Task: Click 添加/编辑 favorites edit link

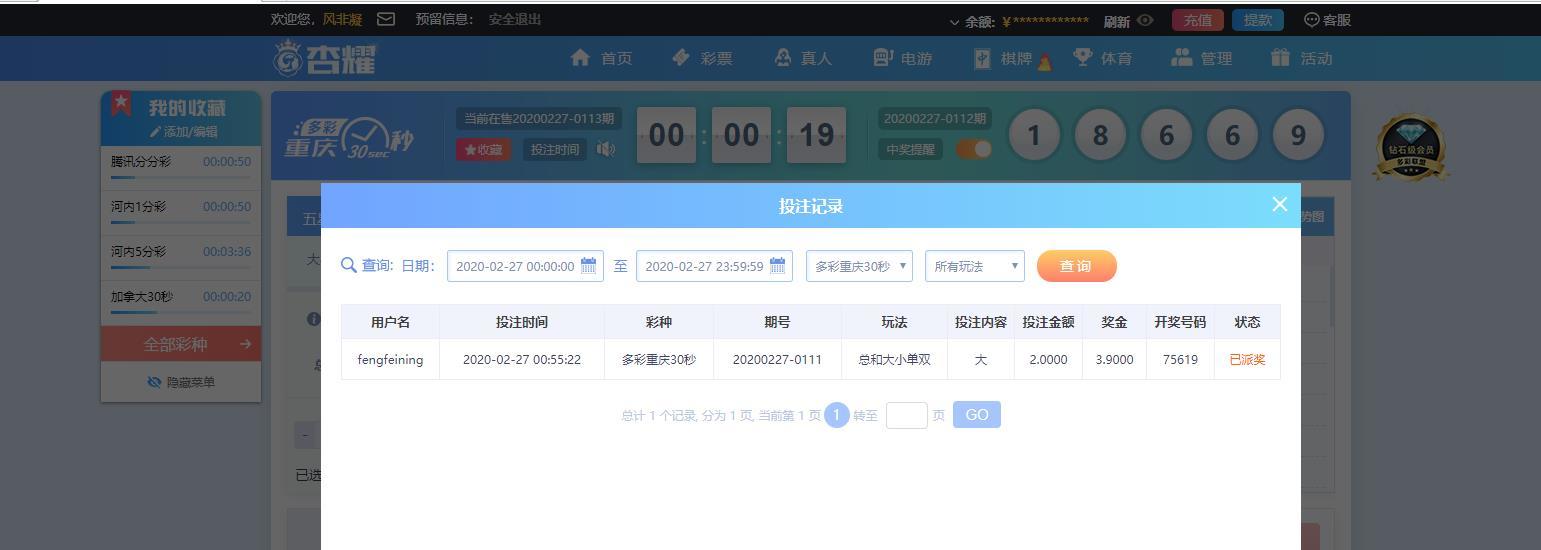Action: 183,132
